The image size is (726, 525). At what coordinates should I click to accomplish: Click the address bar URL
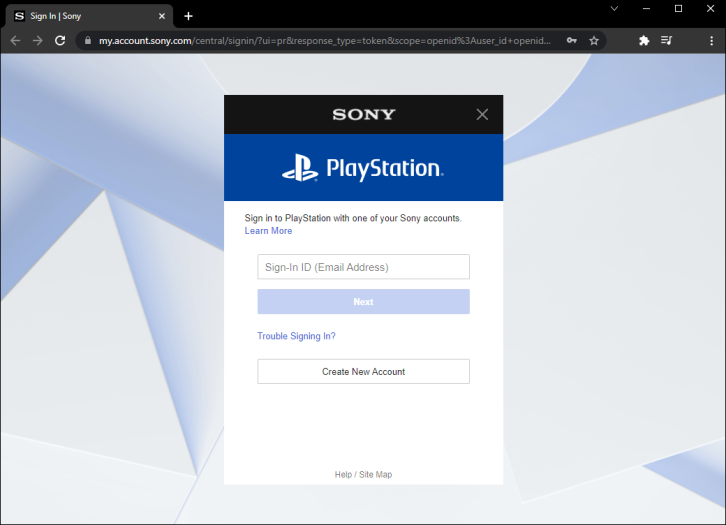click(x=325, y=41)
